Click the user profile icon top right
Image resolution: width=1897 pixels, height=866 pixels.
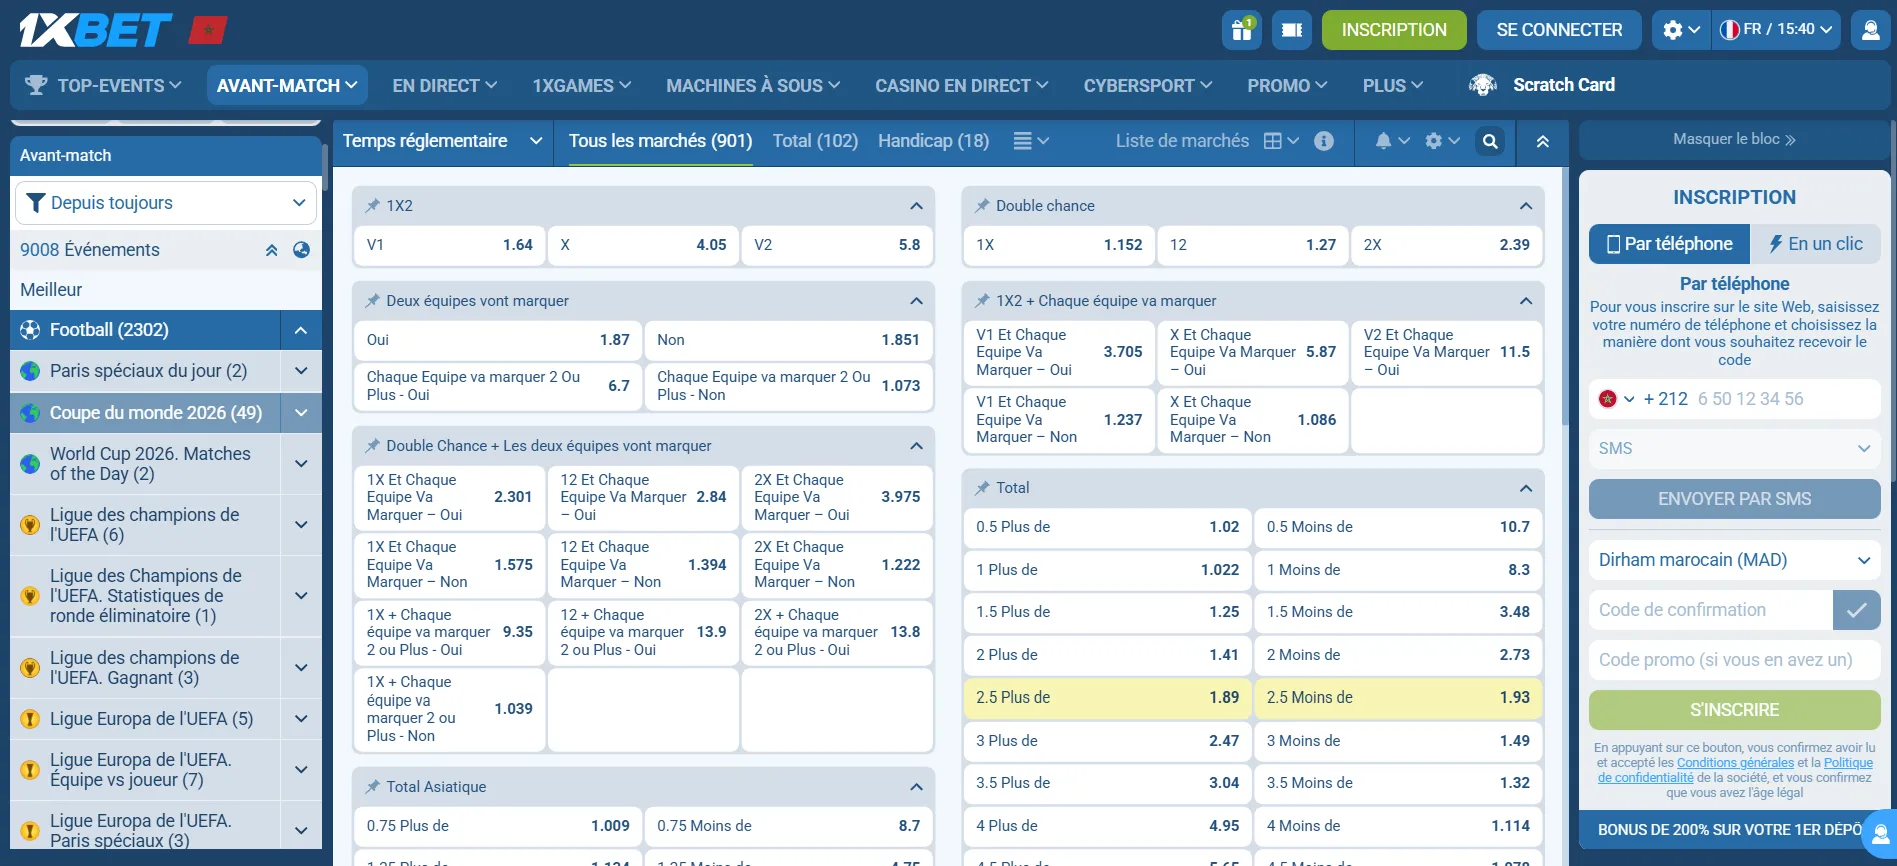tap(1870, 30)
